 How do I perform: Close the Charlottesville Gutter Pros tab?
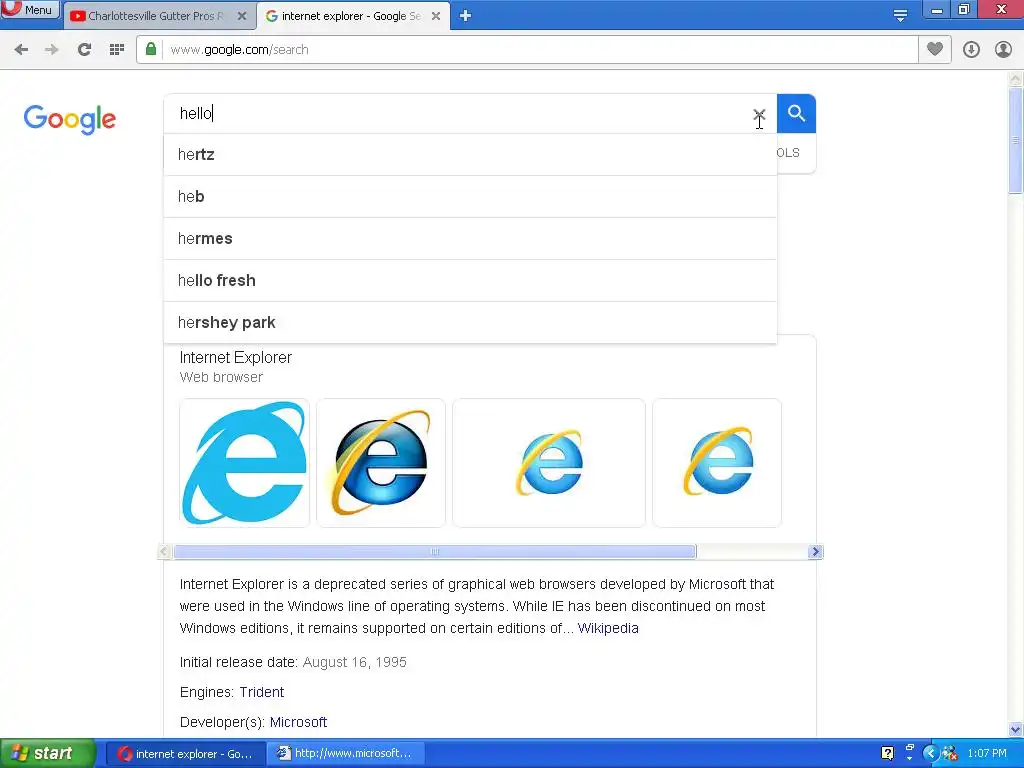242,16
